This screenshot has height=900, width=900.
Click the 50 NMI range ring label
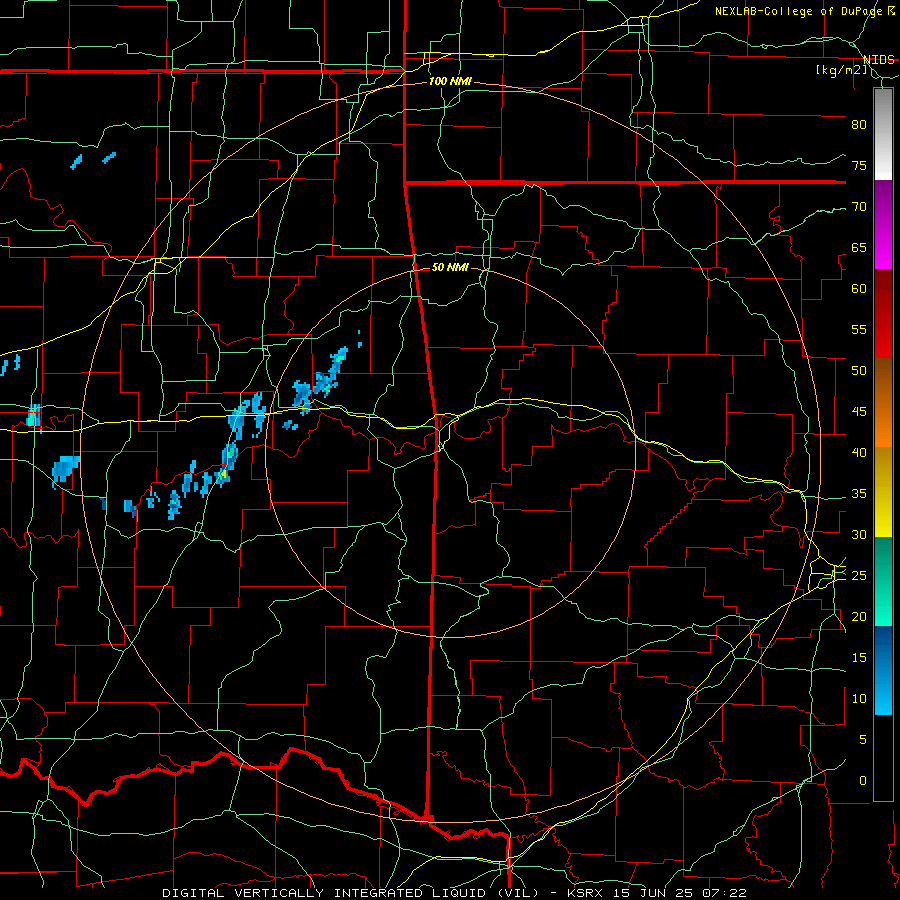(x=450, y=267)
